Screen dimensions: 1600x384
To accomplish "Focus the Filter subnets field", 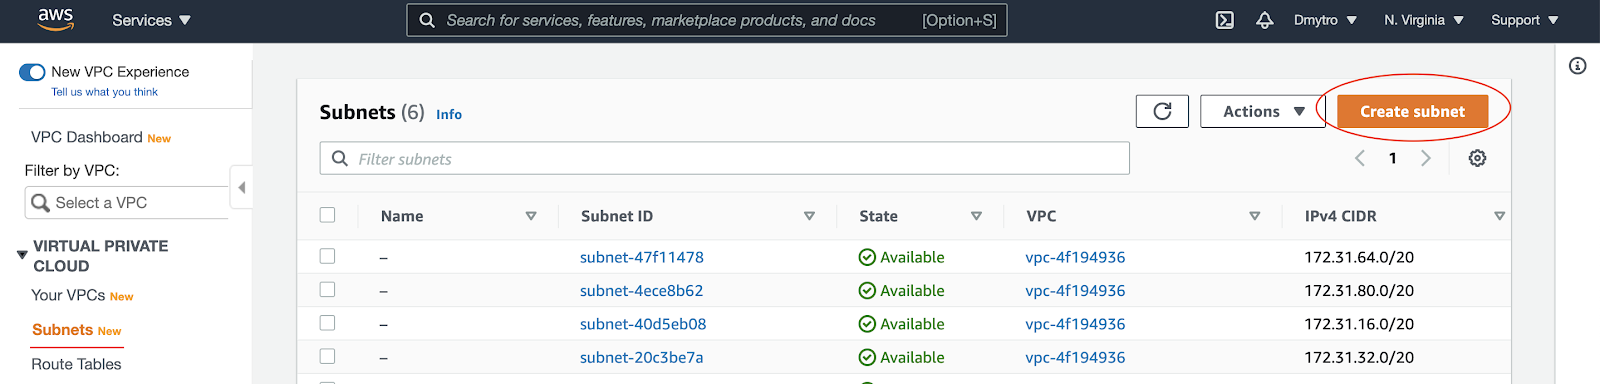I will 724,158.
